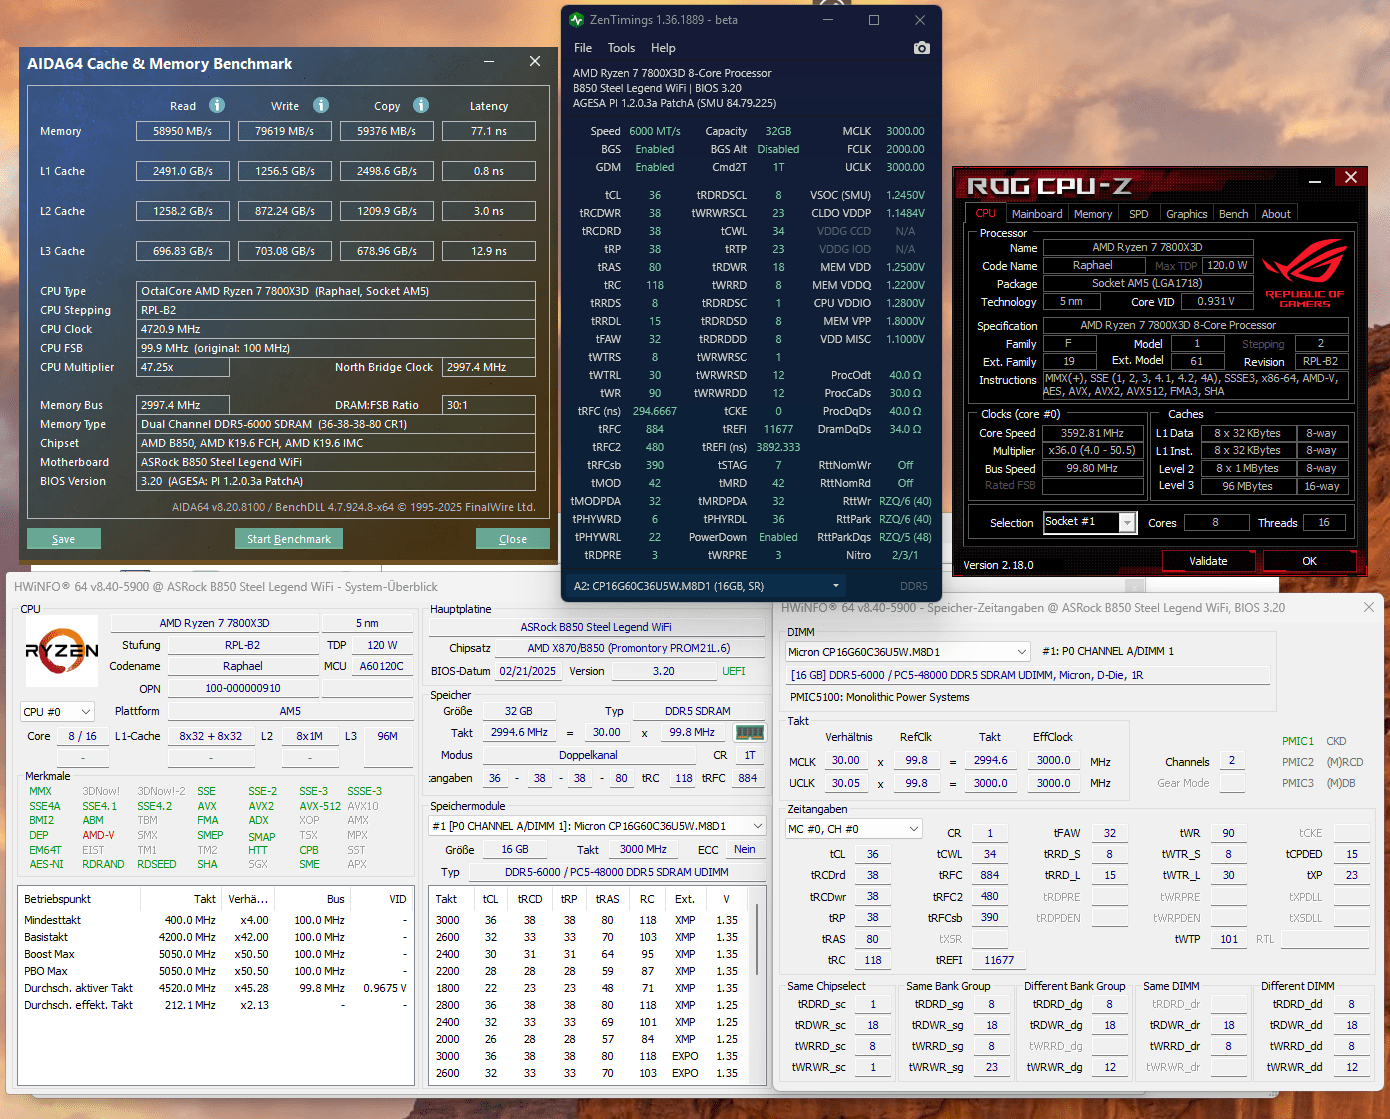Screen dimensions: 1390x1119
Task: Minimize the ROG CPU-Z window
Action: [1314, 180]
